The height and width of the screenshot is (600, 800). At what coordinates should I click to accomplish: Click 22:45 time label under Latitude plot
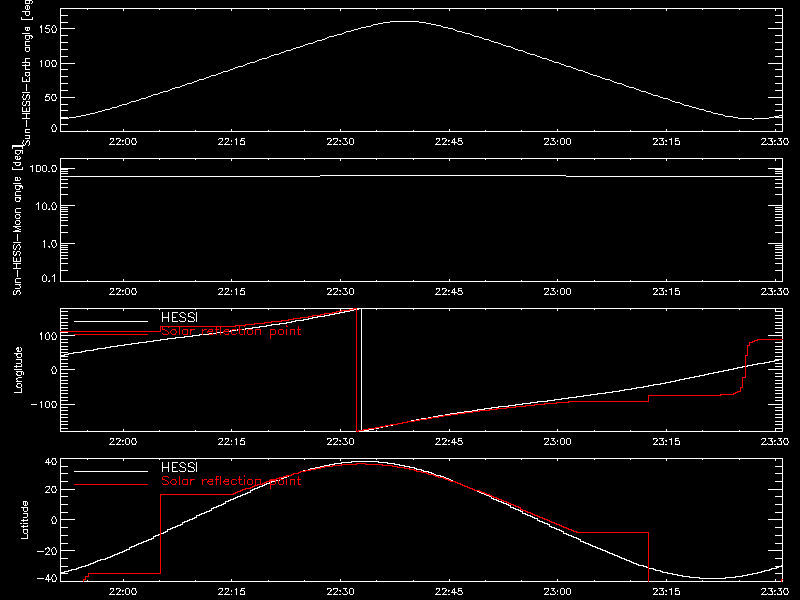(x=449, y=592)
